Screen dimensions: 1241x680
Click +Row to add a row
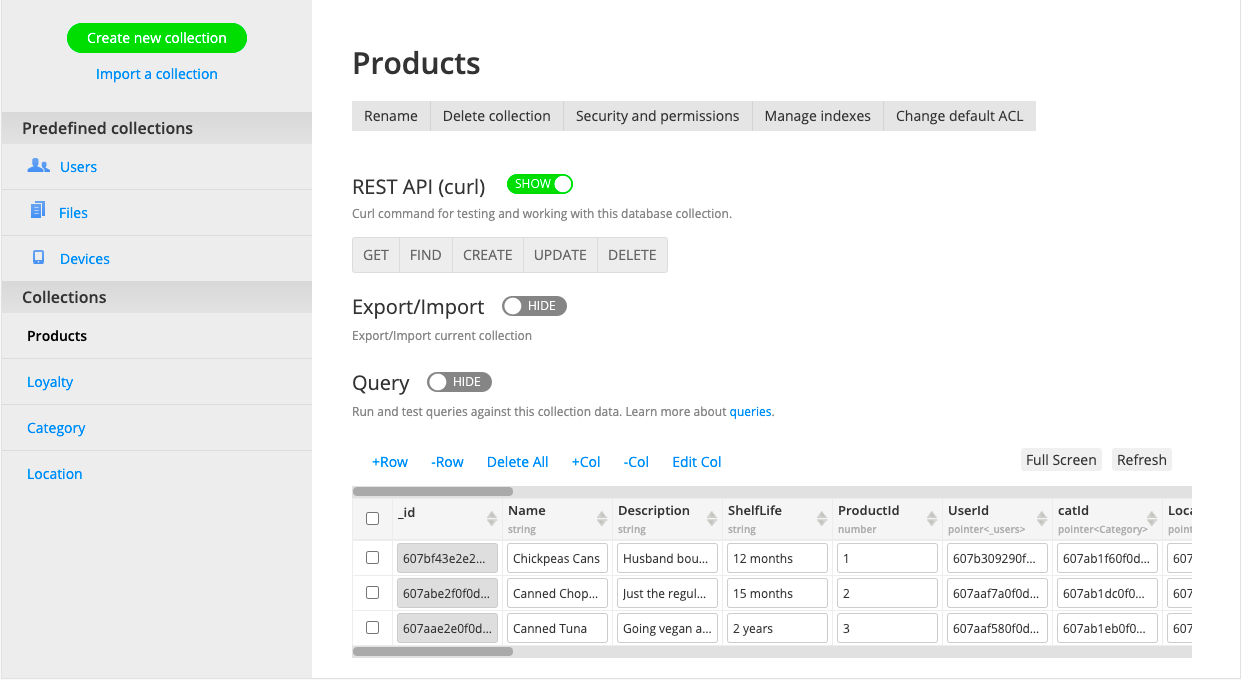390,462
